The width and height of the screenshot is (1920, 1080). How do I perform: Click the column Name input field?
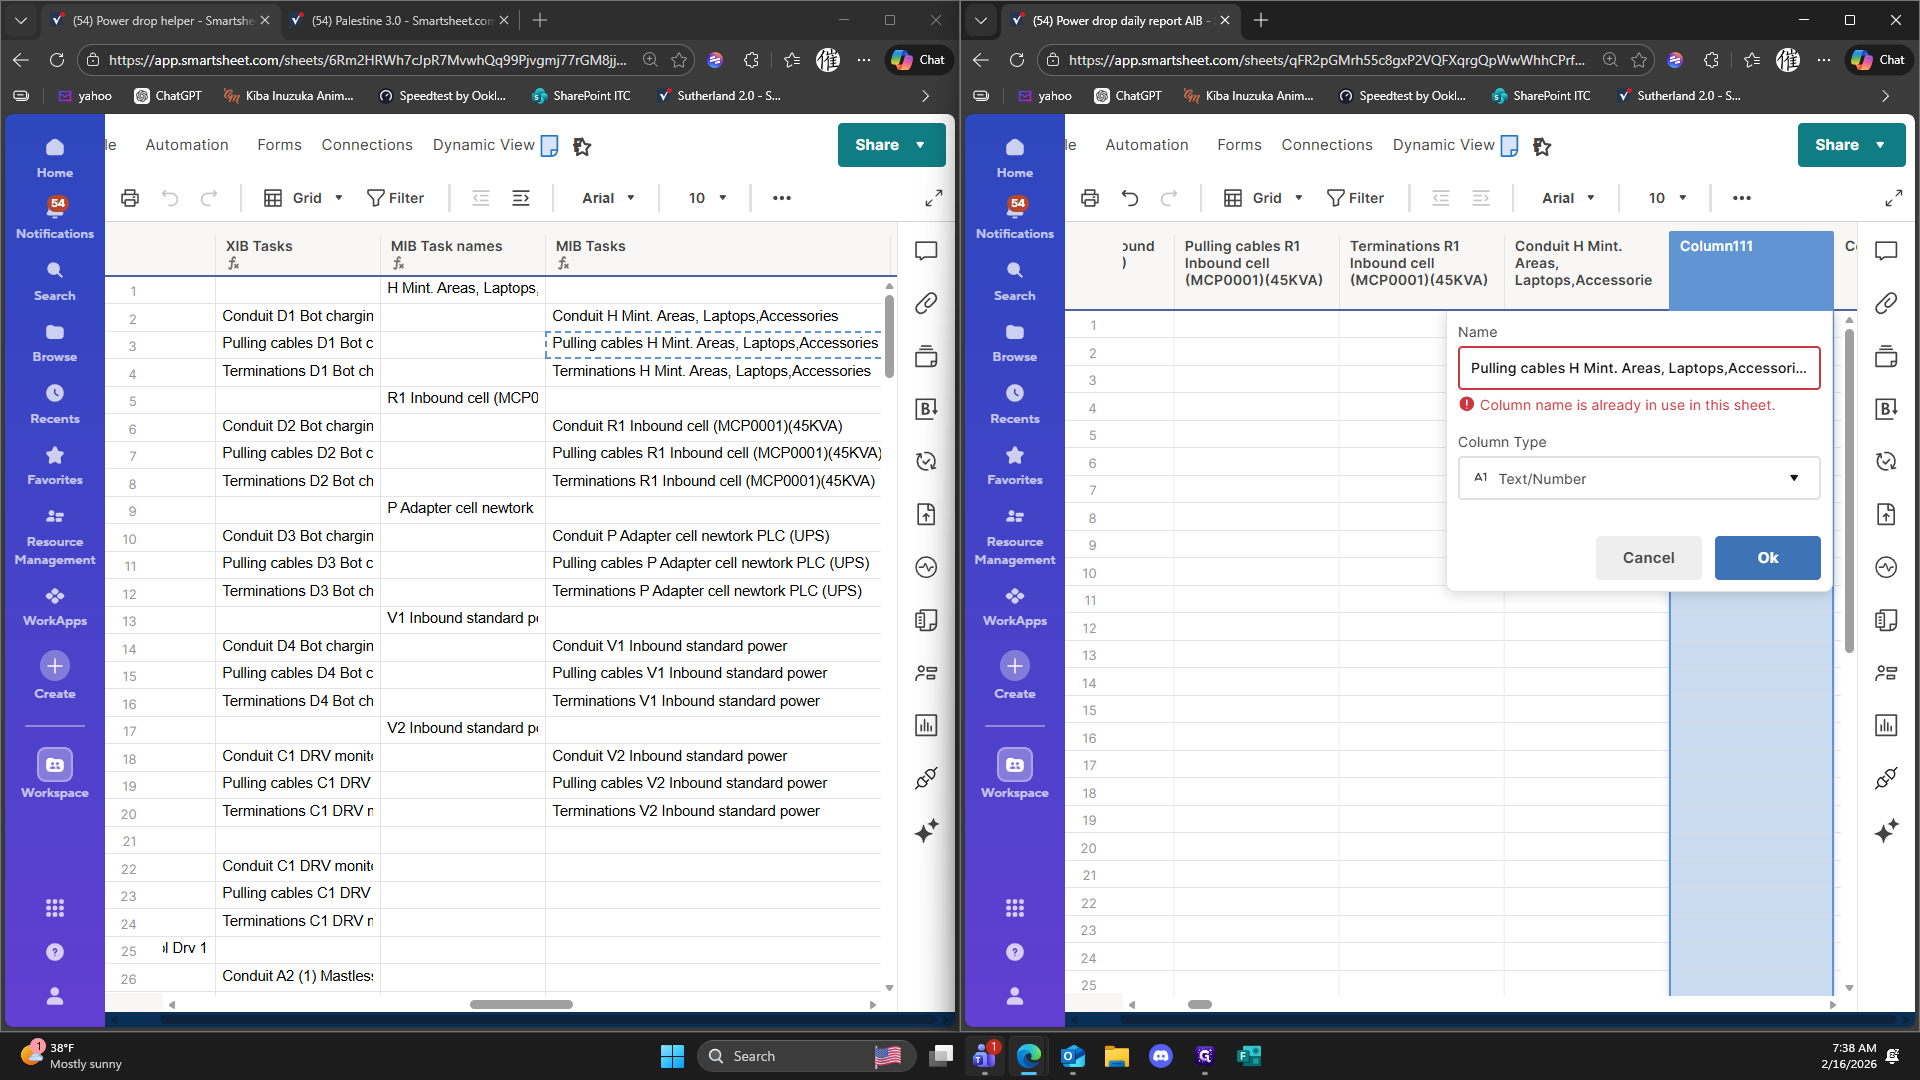point(1638,368)
